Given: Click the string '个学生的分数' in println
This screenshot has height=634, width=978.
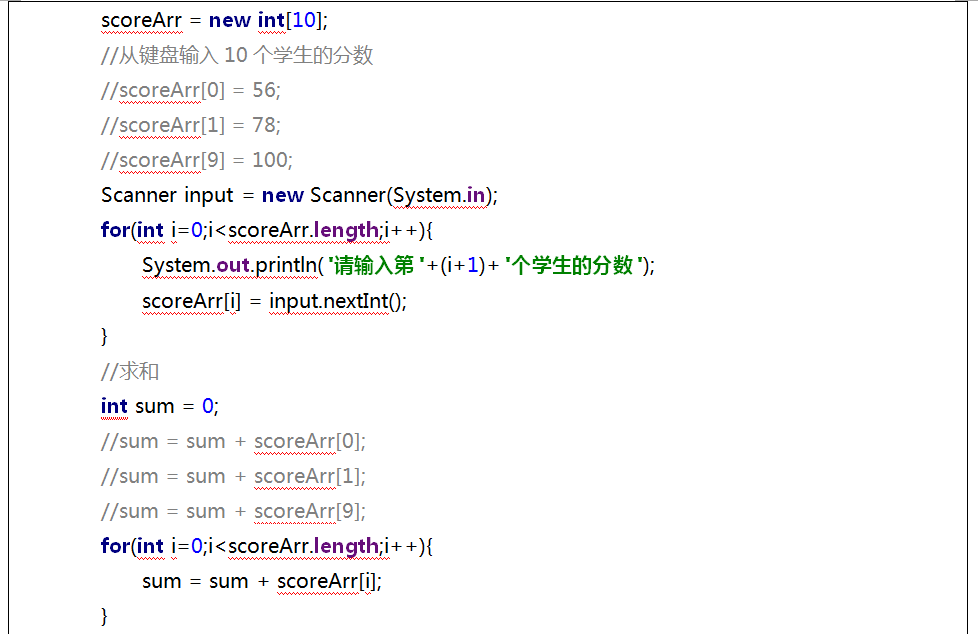Looking at the screenshot, I should coord(573,266).
